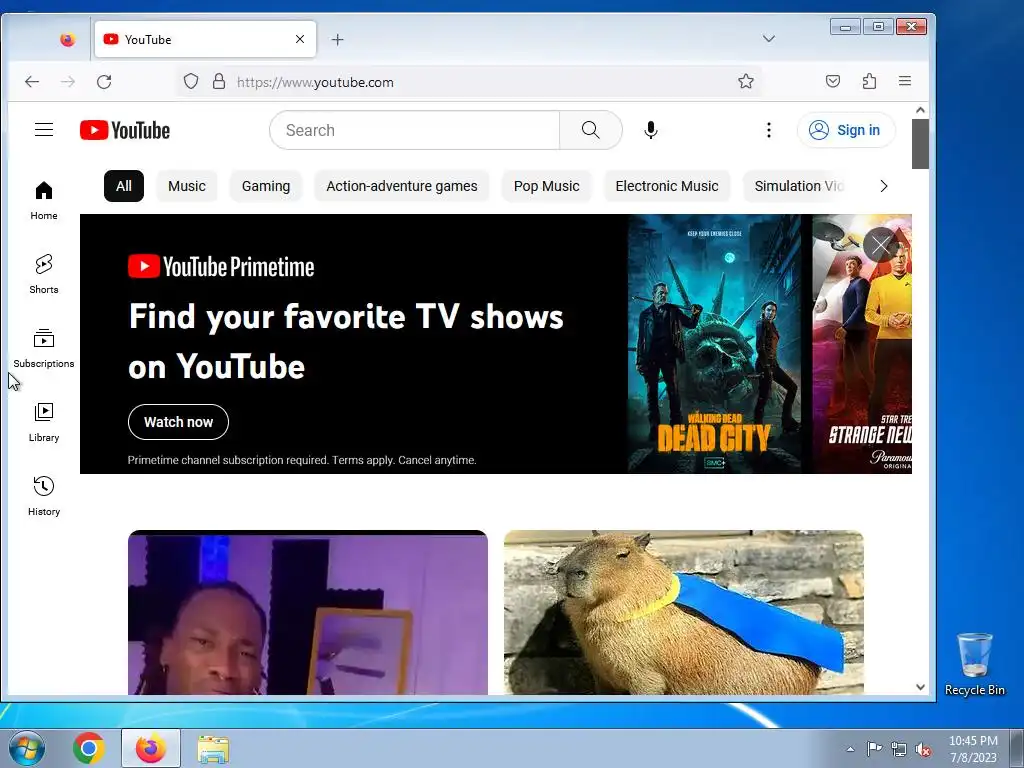The height and width of the screenshot is (768, 1024).
Task: Select the Pop Music chip
Action: point(547,186)
